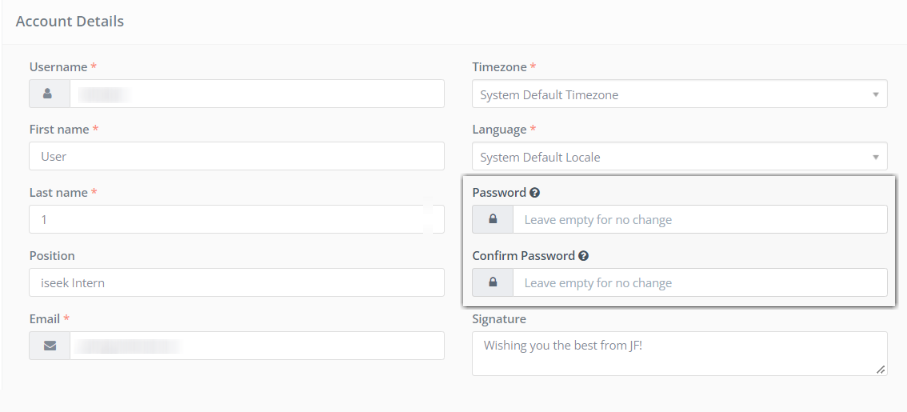
Task: Click the lock icon in Password row
Action: [492, 220]
